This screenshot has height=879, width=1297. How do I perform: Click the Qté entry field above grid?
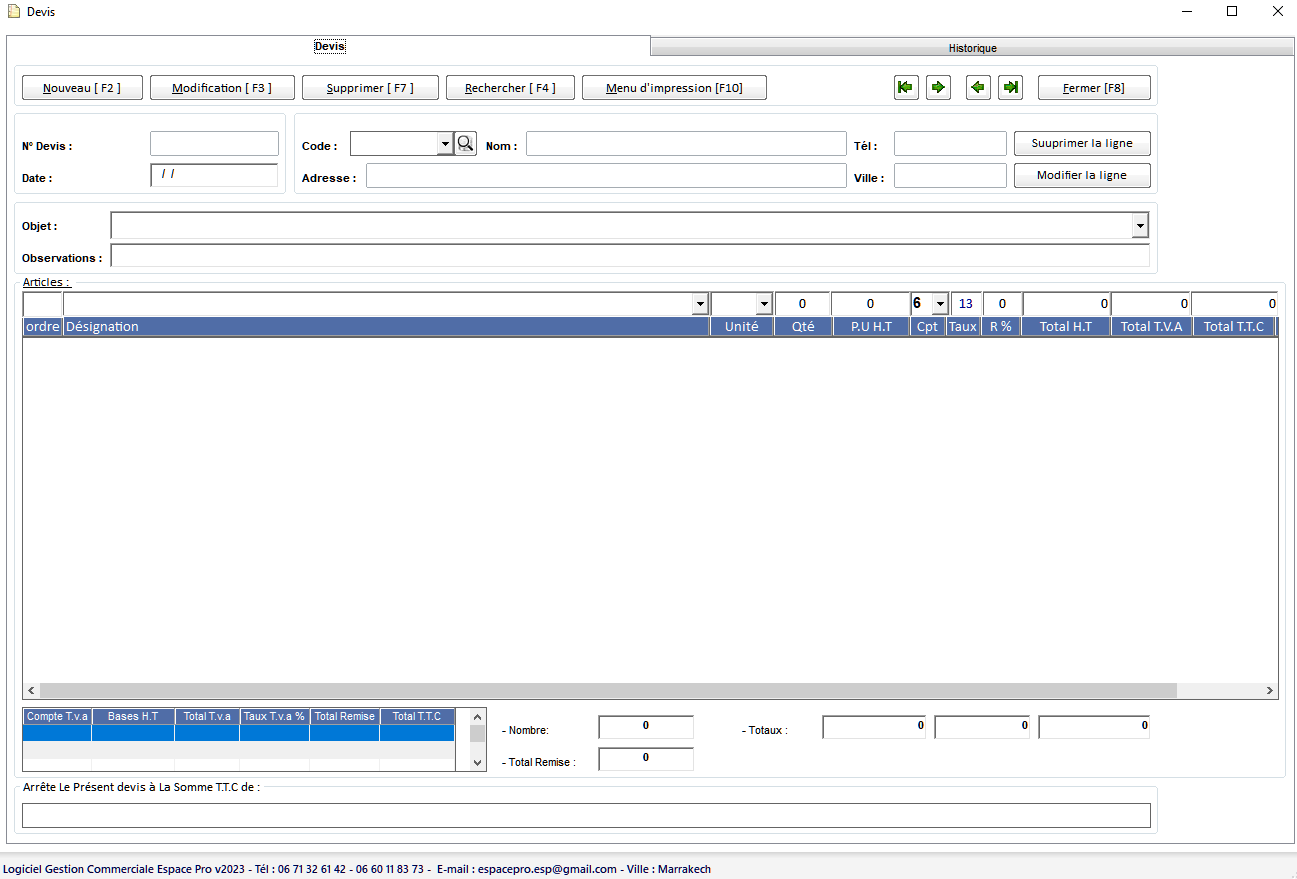pyautogui.click(x=802, y=303)
